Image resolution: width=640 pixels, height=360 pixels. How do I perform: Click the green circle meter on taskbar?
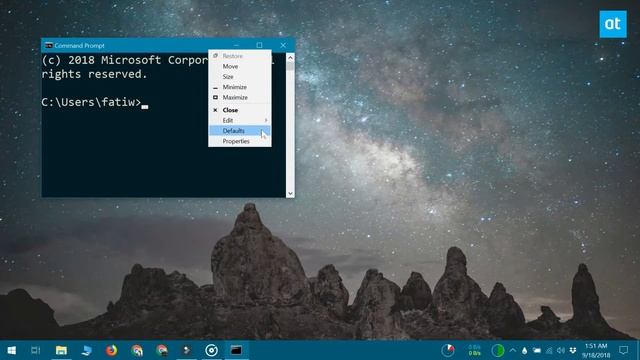498,350
